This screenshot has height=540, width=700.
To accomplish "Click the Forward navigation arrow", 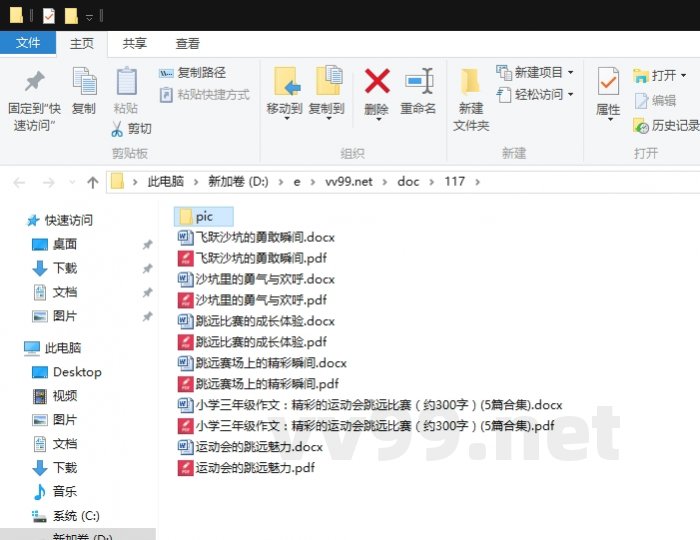I will (48, 182).
